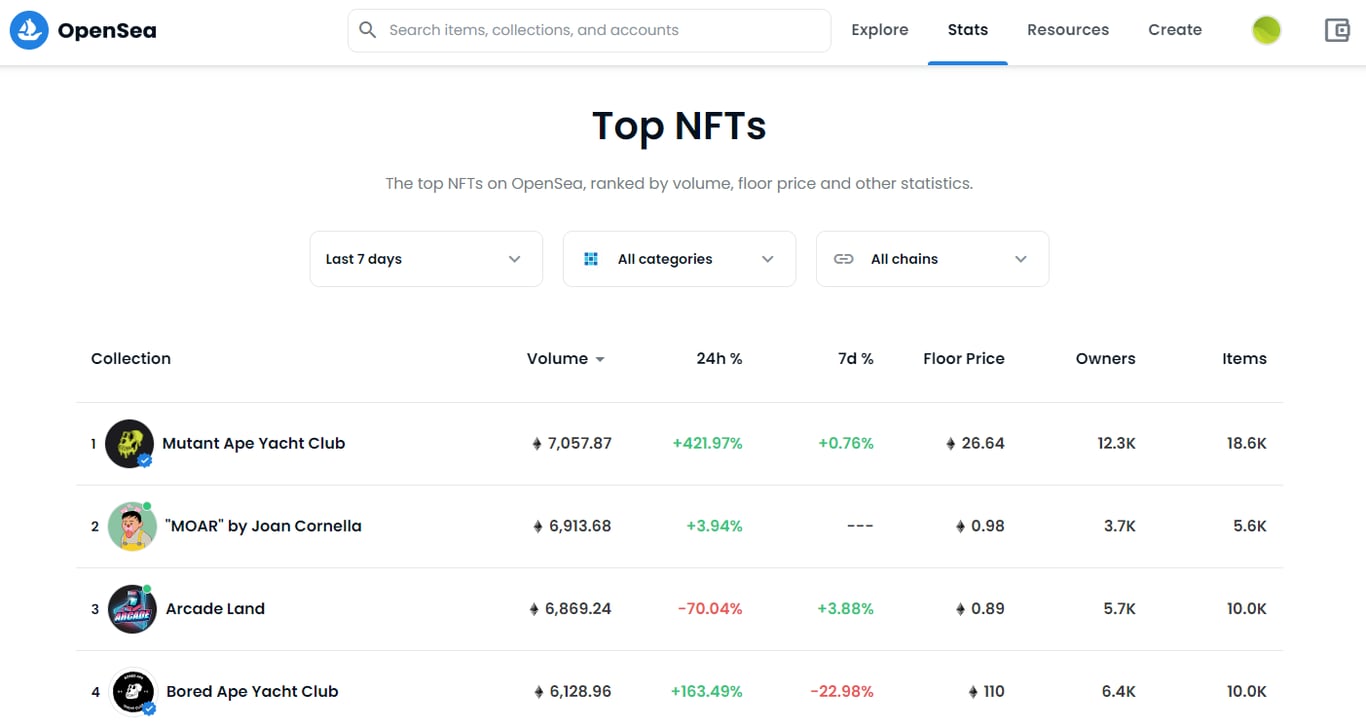The height and width of the screenshot is (727, 1366).
Task: Open the Explore menu
Action: pyautogui.click(x=880, y=30)
